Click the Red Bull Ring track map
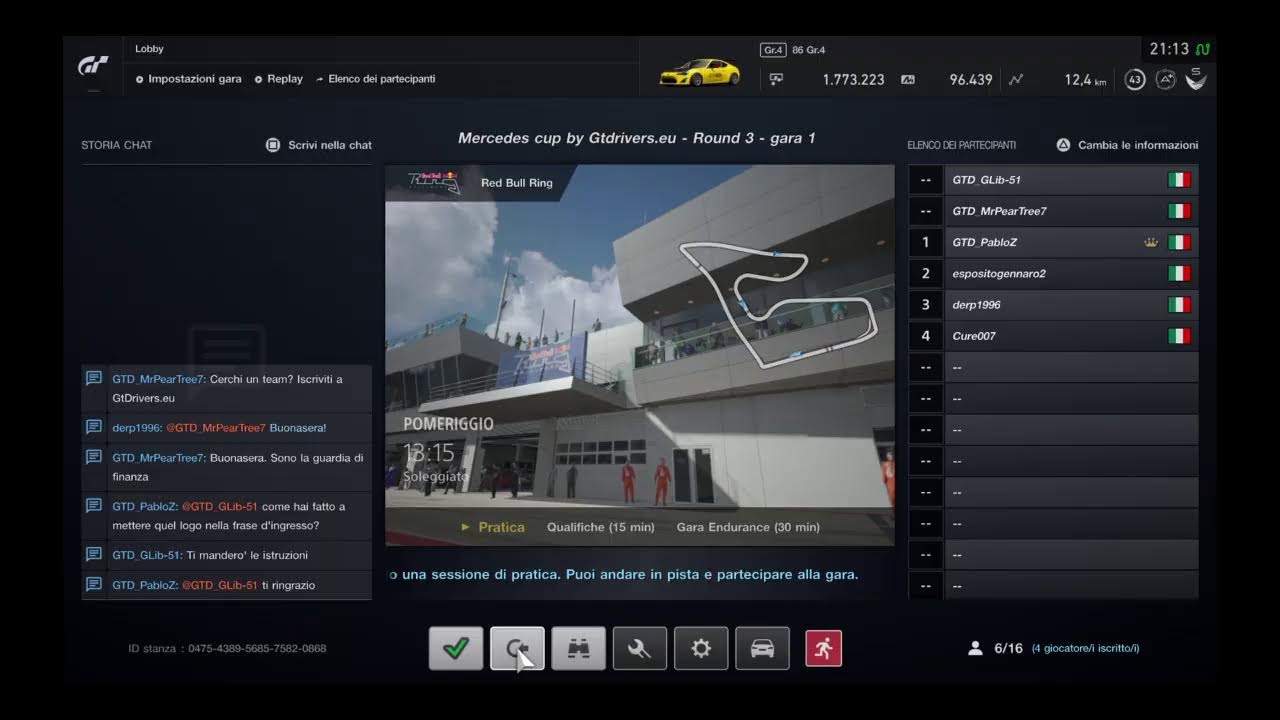The height and width of the screenshot is (720, 1280). click(x=779, y=304)
